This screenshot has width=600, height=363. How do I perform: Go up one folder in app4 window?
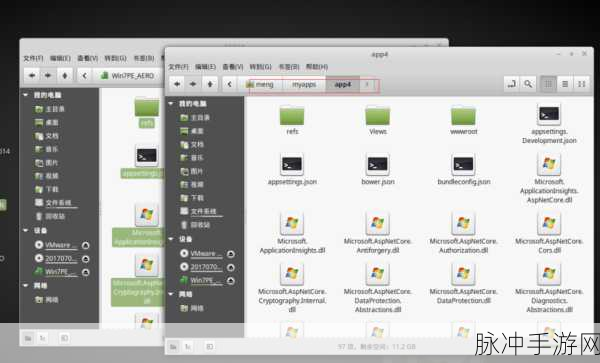pyautogui.click(x=210, y=84)
